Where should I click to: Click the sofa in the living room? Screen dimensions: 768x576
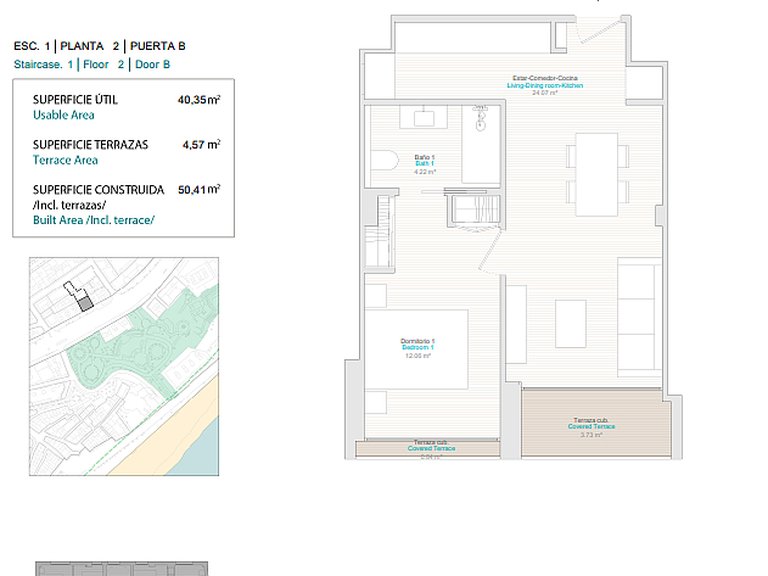click(x=637, y=317)
